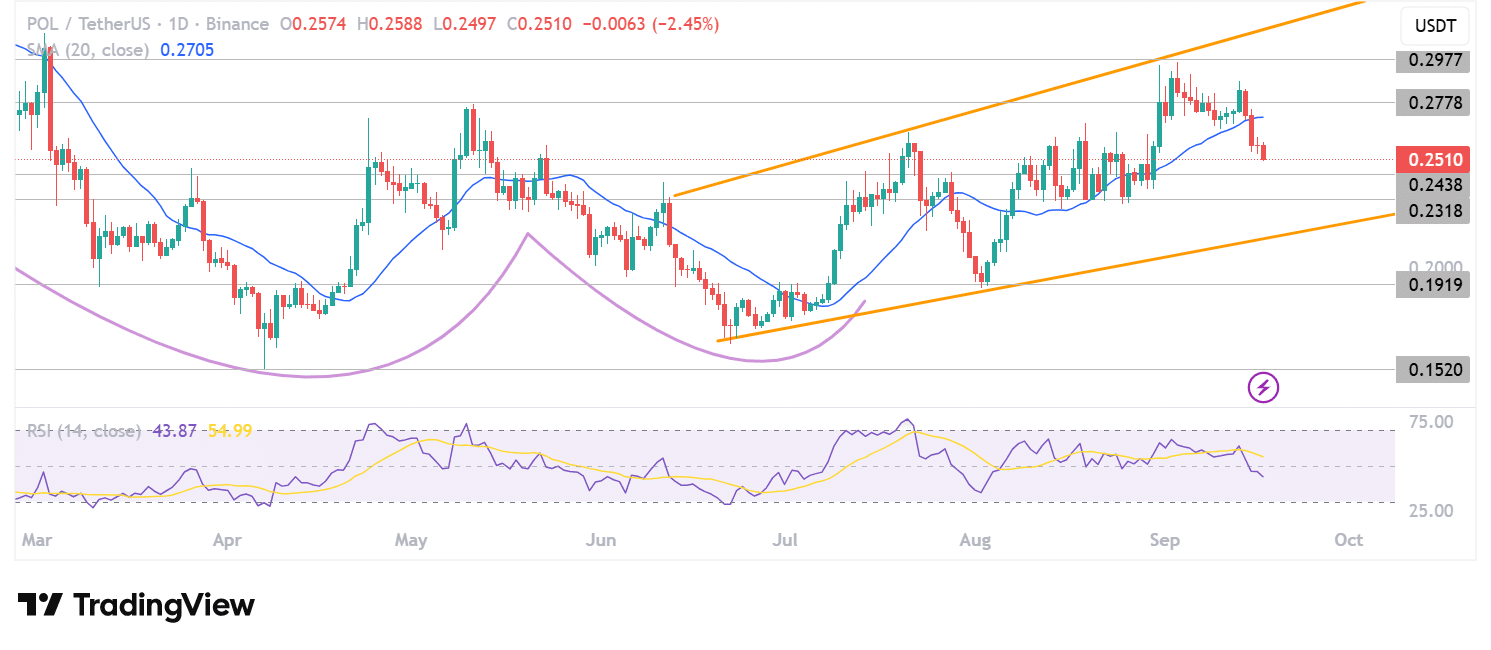The image size is (1491, 650).
Task: Click the purple lightning flash icon
Action: tap(1262, 387)
